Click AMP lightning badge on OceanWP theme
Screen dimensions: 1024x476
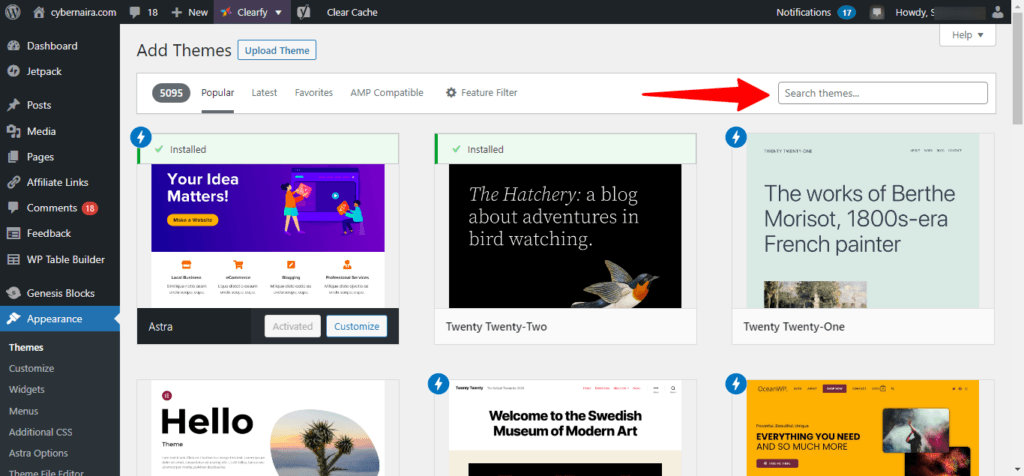736,383
